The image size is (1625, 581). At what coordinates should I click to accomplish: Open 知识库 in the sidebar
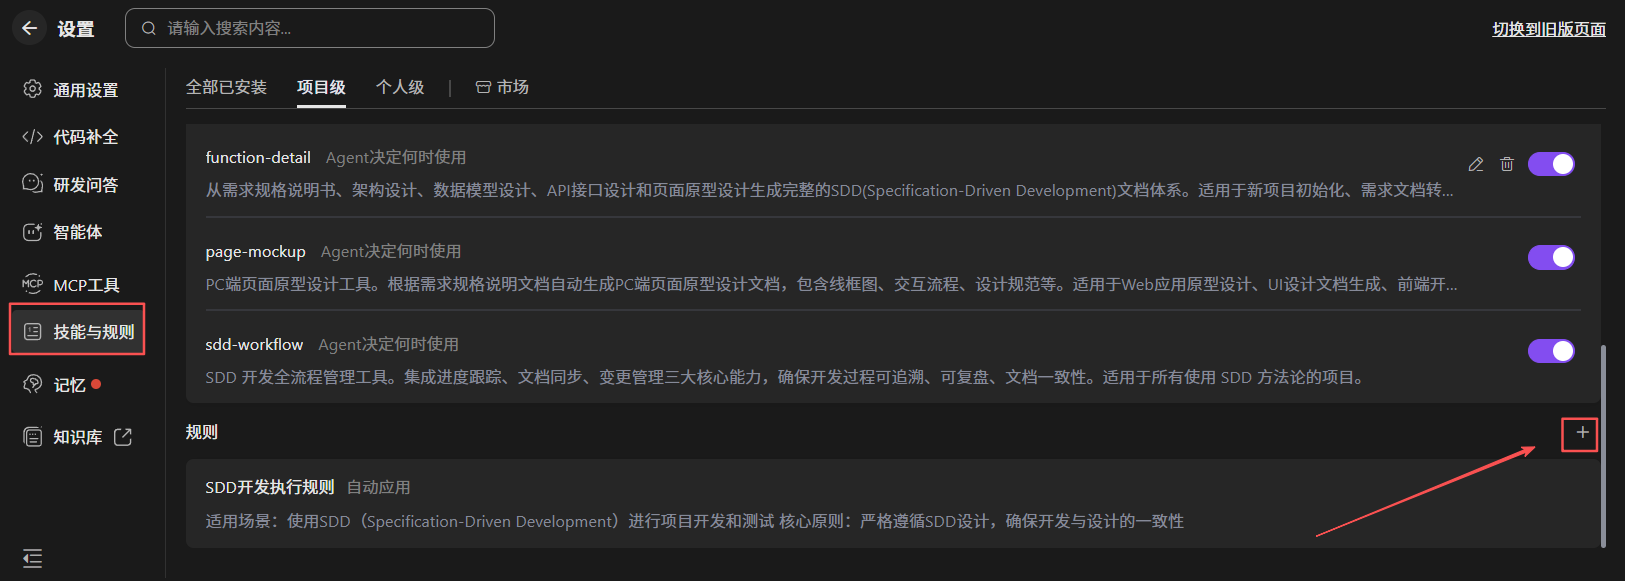[x=78, y=437]
